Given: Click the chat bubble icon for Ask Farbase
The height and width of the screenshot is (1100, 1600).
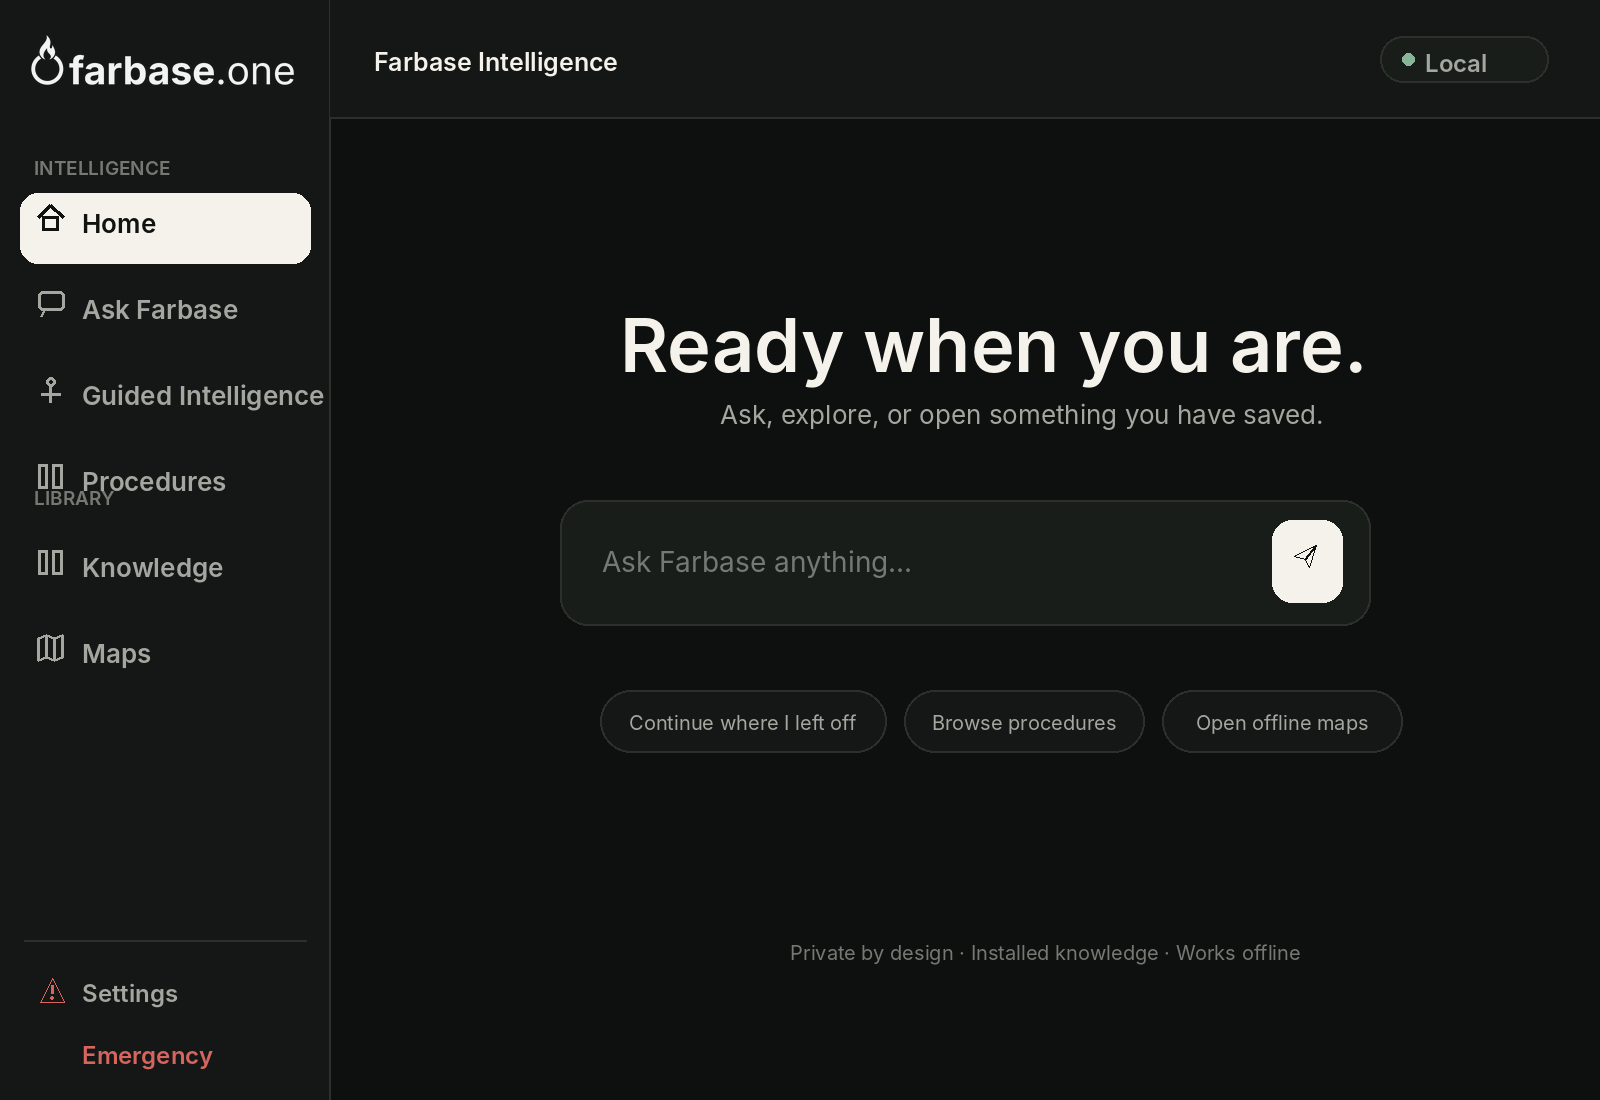Looking at the screenshot, I should coord(51,304).
